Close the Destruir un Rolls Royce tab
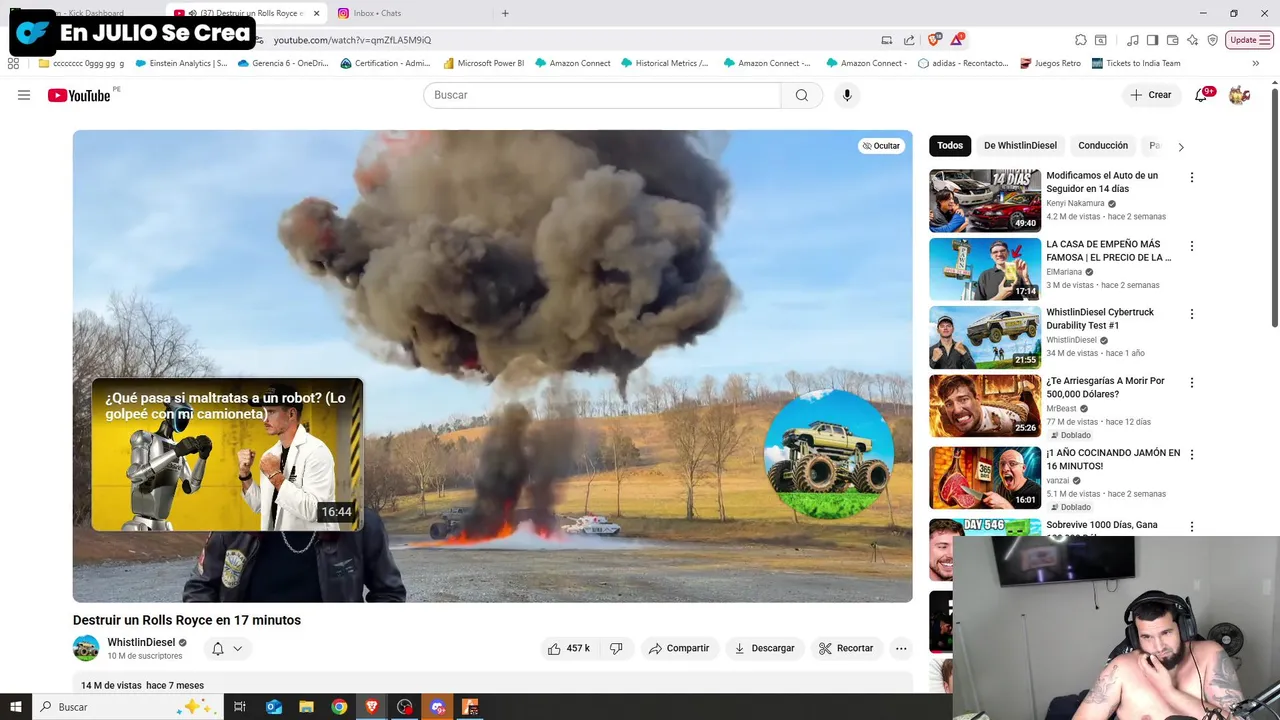 click(317, 13)
